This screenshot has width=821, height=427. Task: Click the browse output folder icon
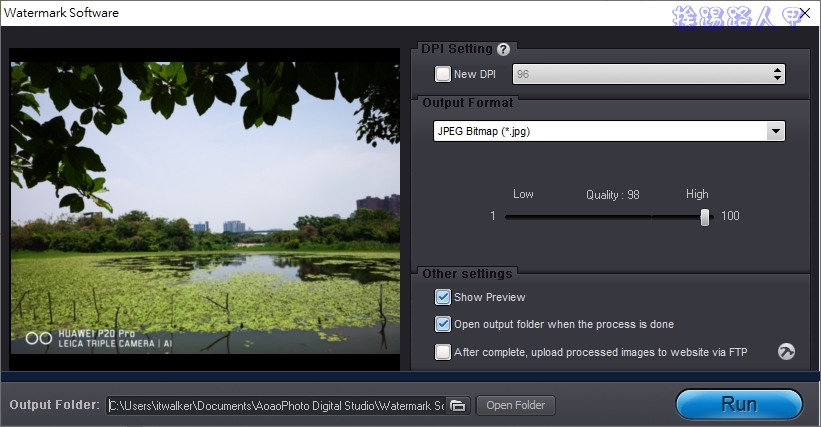(458, 405)
